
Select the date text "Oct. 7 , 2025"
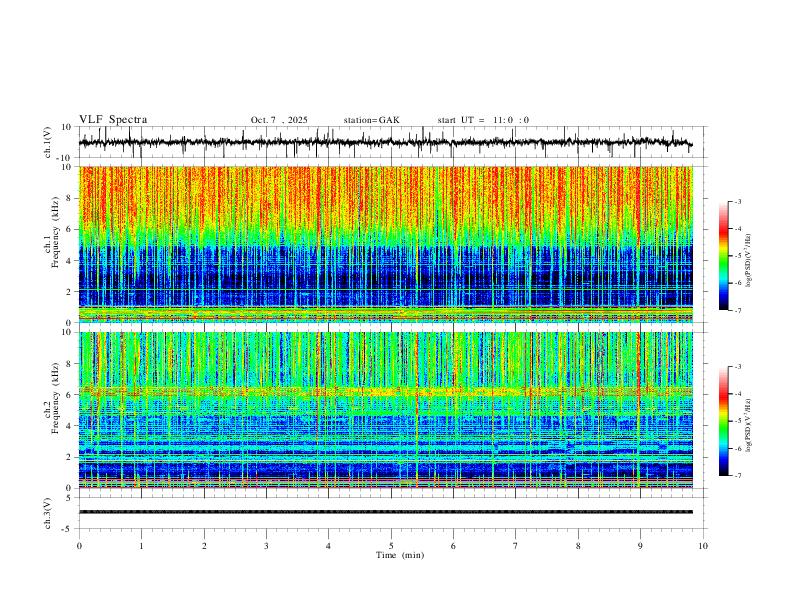click(x=279, y=120)
